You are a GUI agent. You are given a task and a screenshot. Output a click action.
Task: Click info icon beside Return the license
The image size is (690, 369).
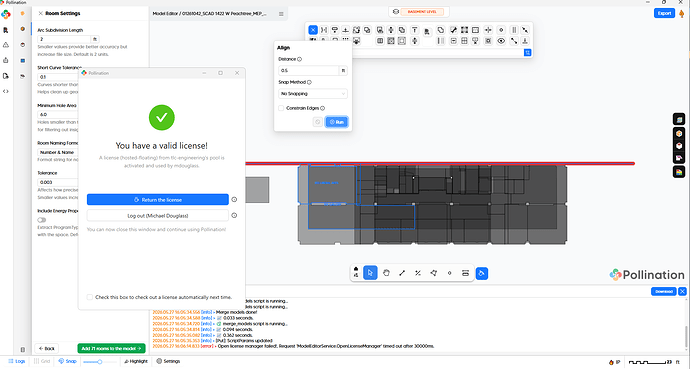tap(234, 200)
